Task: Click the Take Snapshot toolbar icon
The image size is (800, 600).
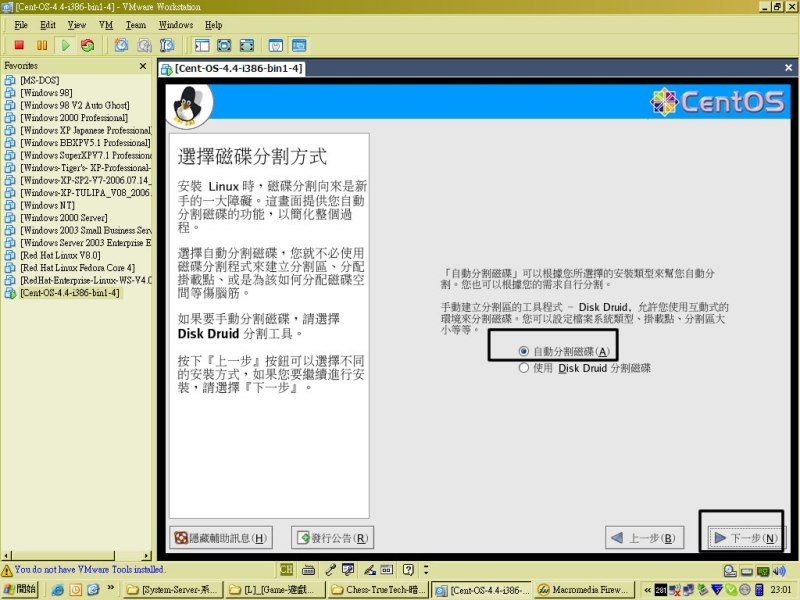Action: [121, 45]
